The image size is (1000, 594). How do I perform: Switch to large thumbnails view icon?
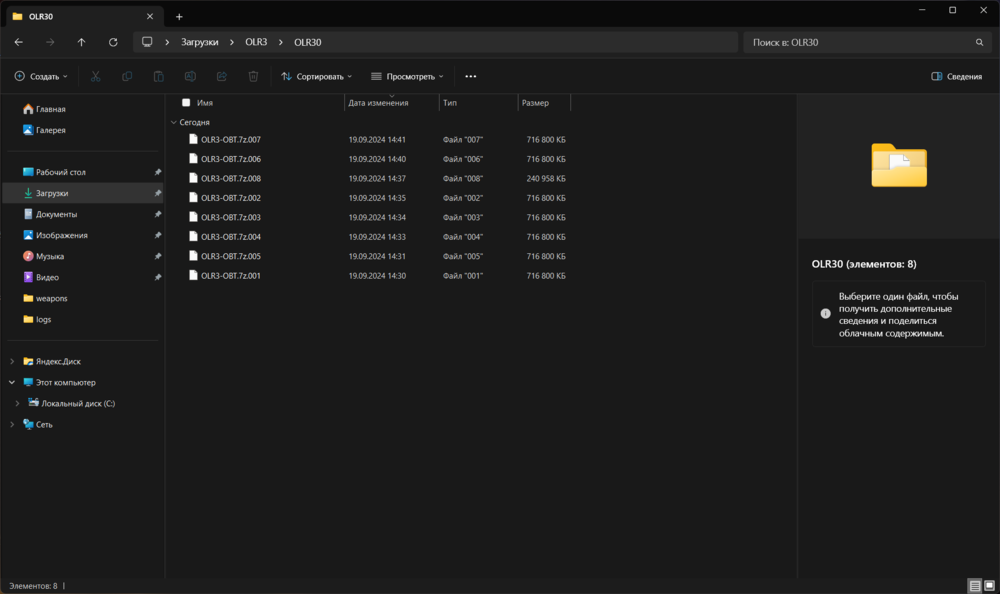989,585
